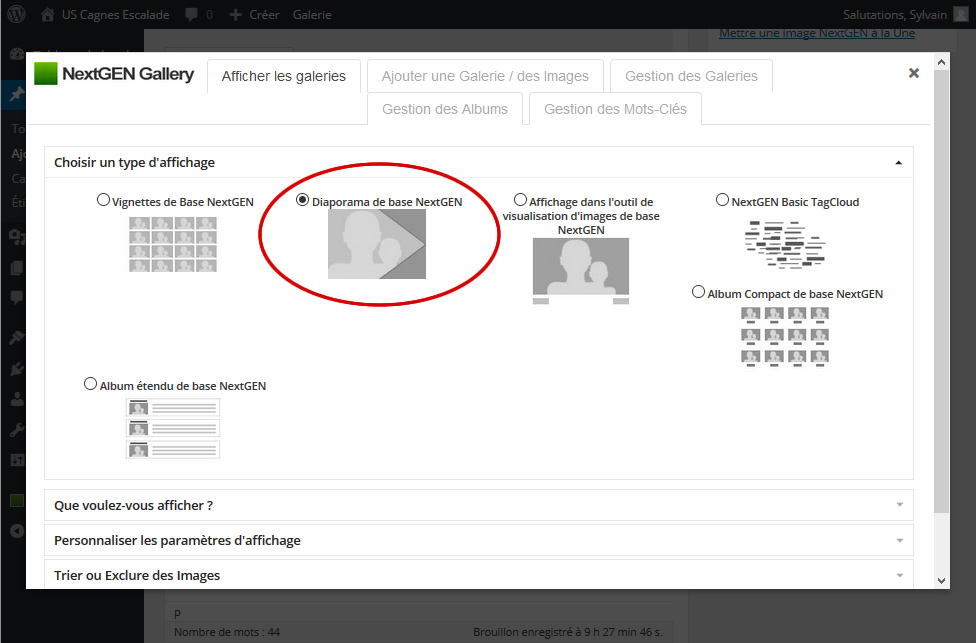The width and height of the screenshot is (976, 643).
Task: Select Album Compact de base NextGEN radio
Action: 698,292
